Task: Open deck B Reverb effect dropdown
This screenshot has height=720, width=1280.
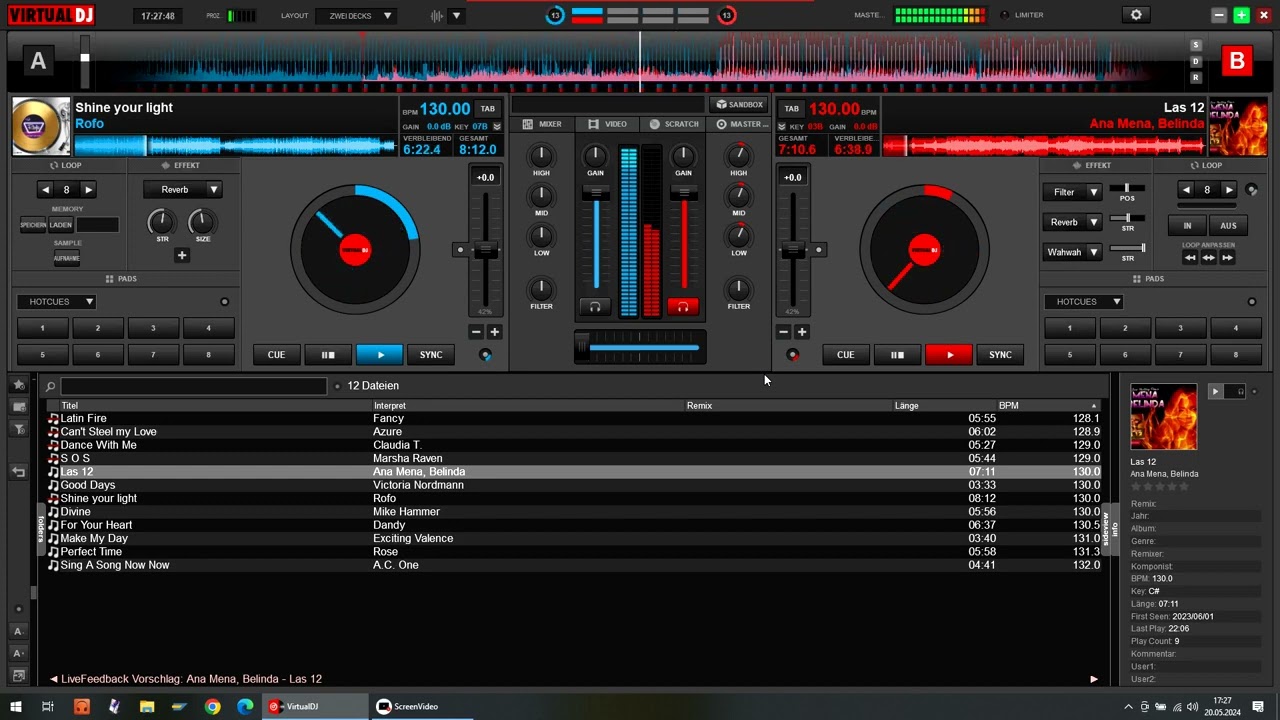Action: click(x=1071, y=222)
